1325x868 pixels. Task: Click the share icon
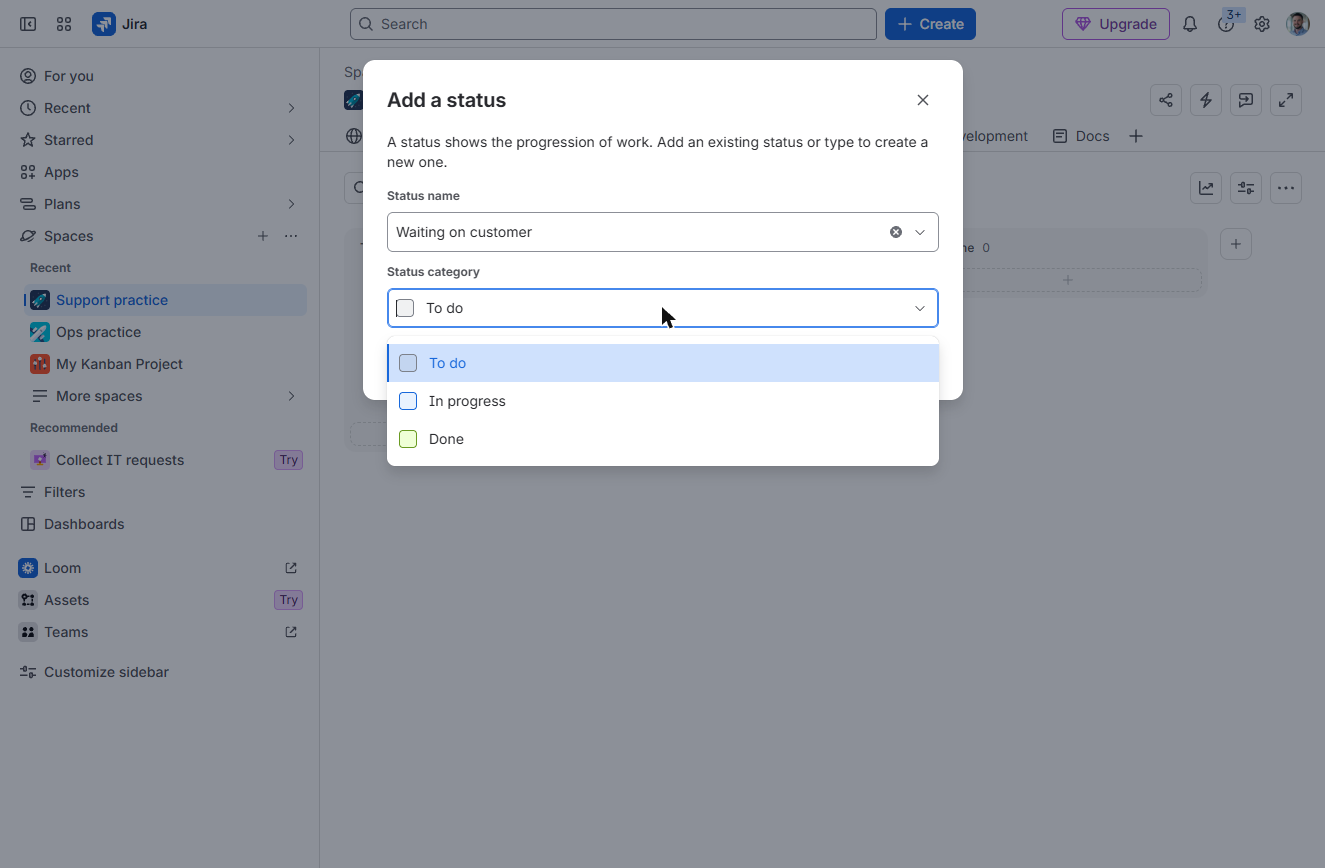click(x=1166, y=100)
